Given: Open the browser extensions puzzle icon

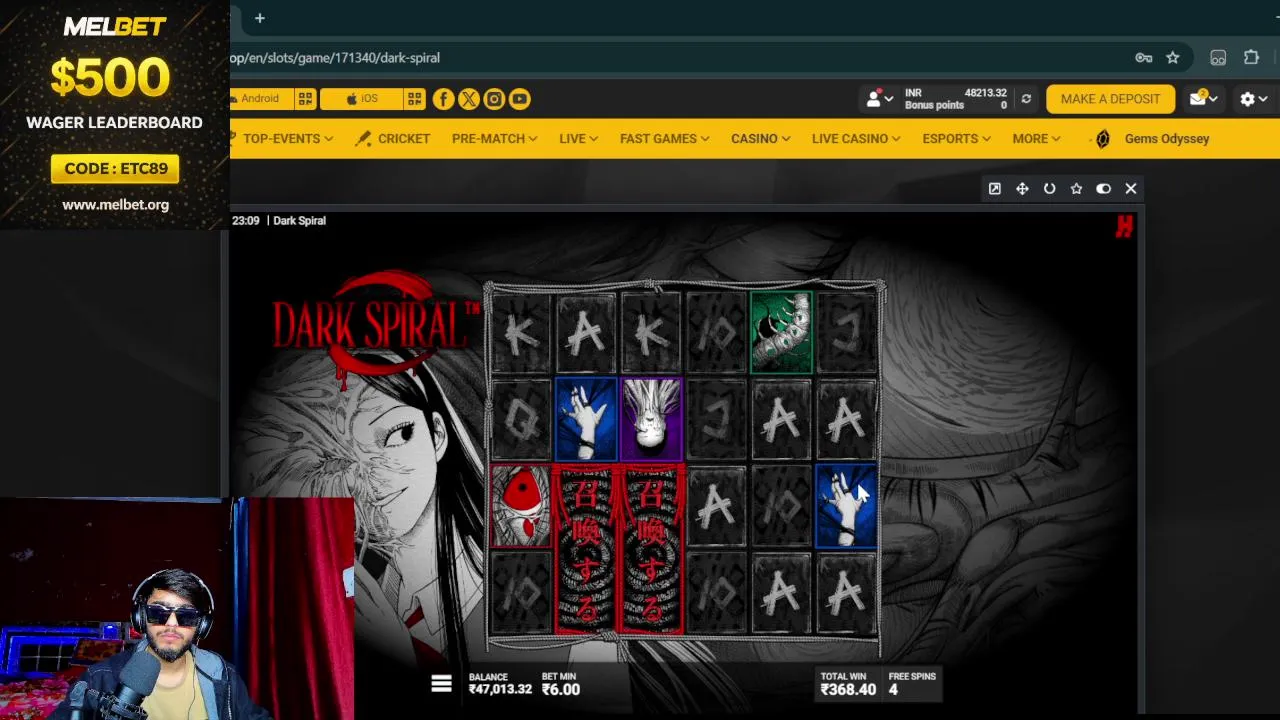Looking at the screenshot, I should [x=1251, y=58].
